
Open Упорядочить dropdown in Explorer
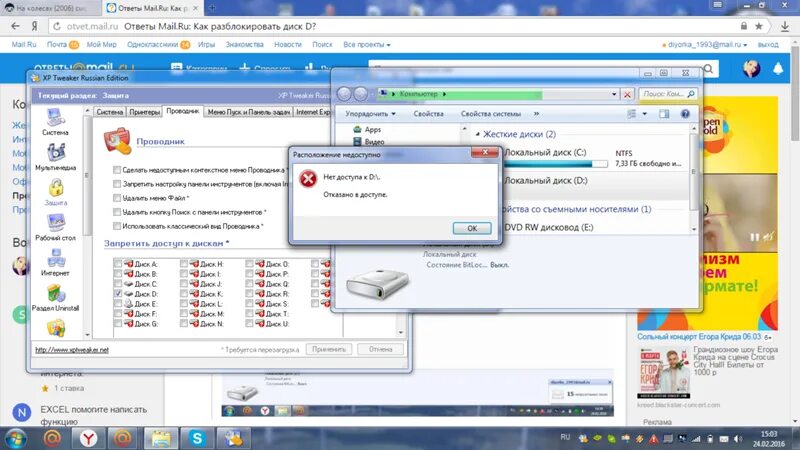[x=370, y=114]
